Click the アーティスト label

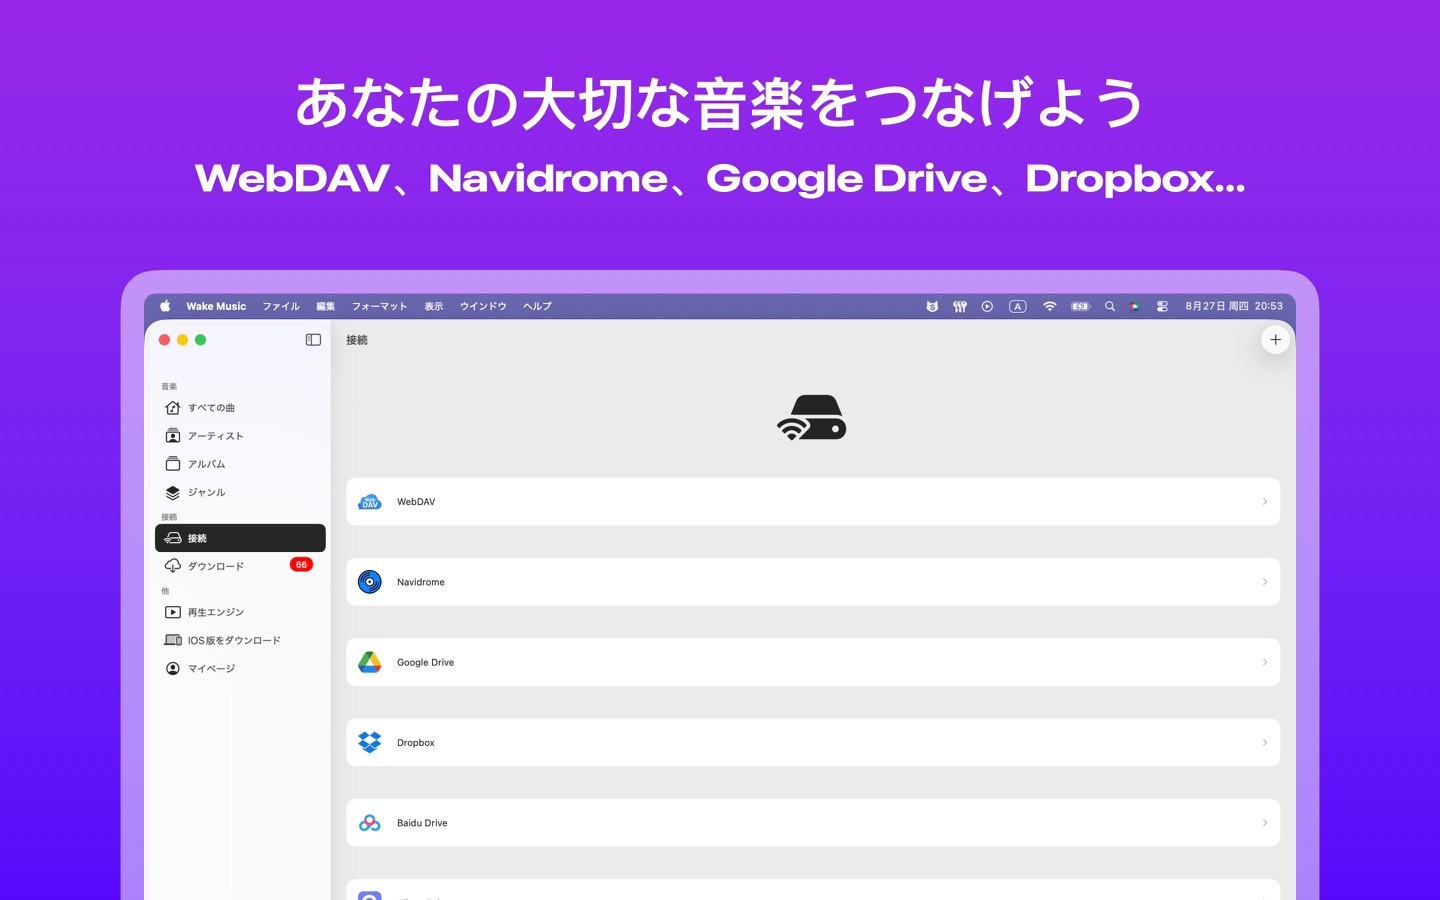215,436
